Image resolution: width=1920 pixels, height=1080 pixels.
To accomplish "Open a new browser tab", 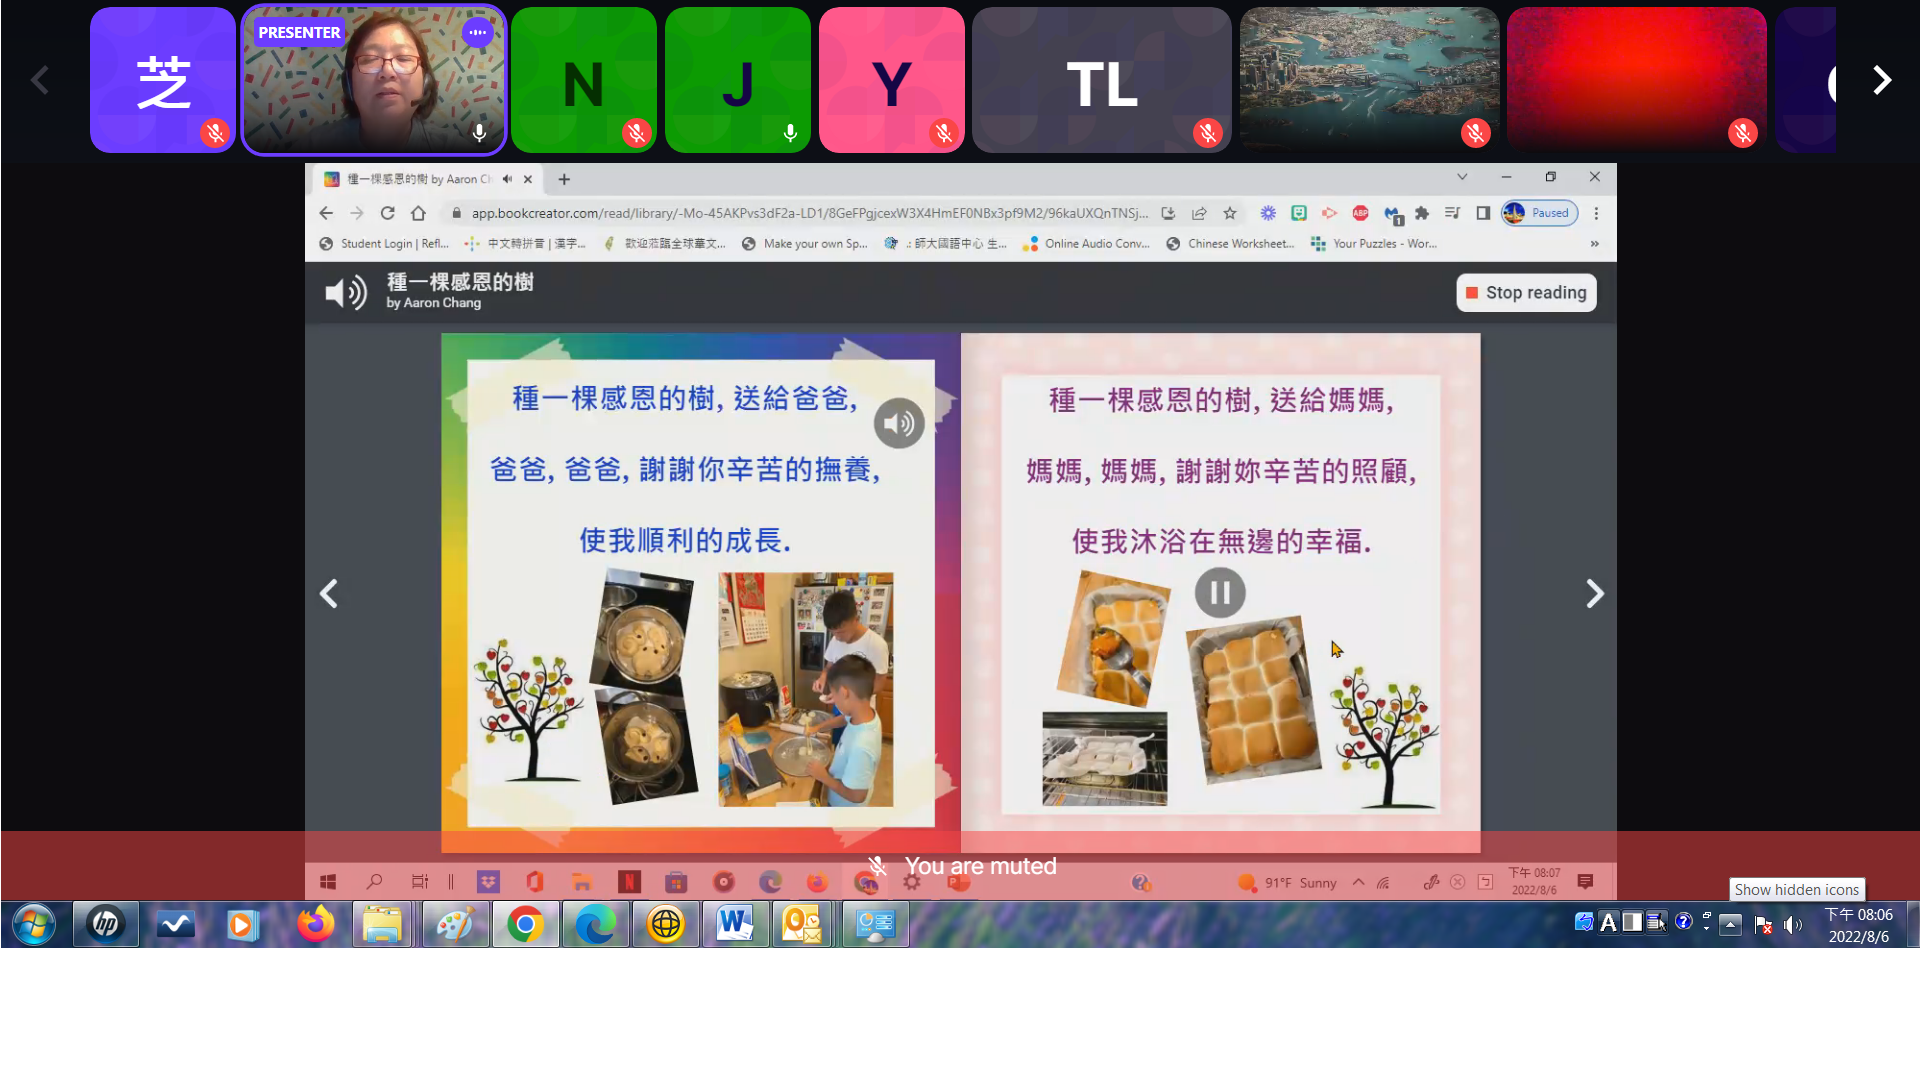I will pos(564,179).
